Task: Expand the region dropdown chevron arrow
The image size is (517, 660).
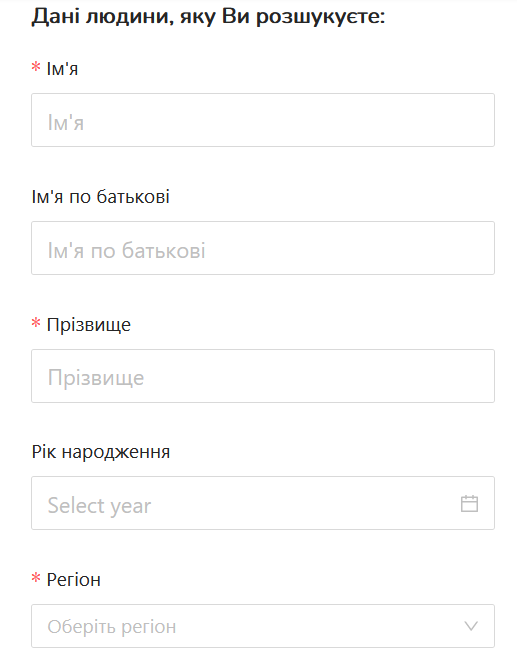Action: pyautogui.click(x=471, y=626)
